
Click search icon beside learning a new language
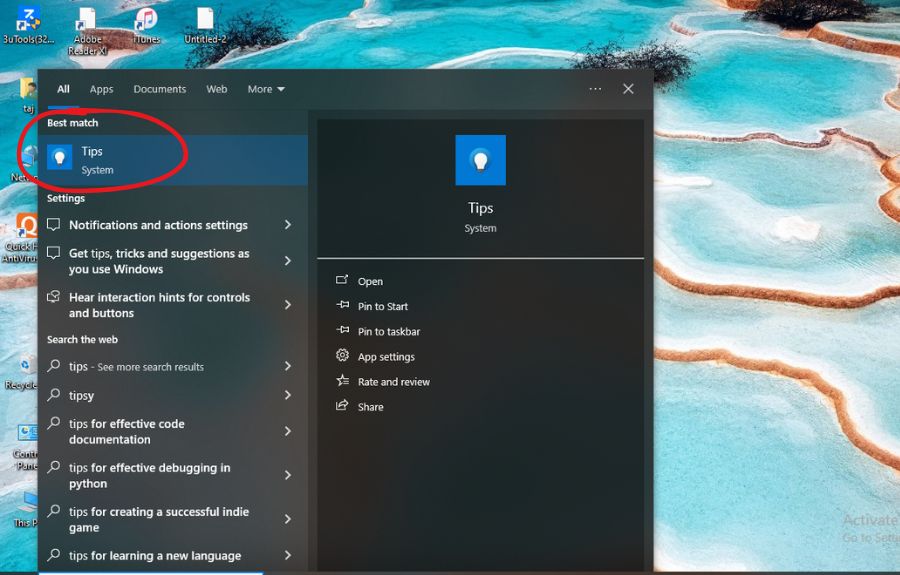tap(53, 555)
